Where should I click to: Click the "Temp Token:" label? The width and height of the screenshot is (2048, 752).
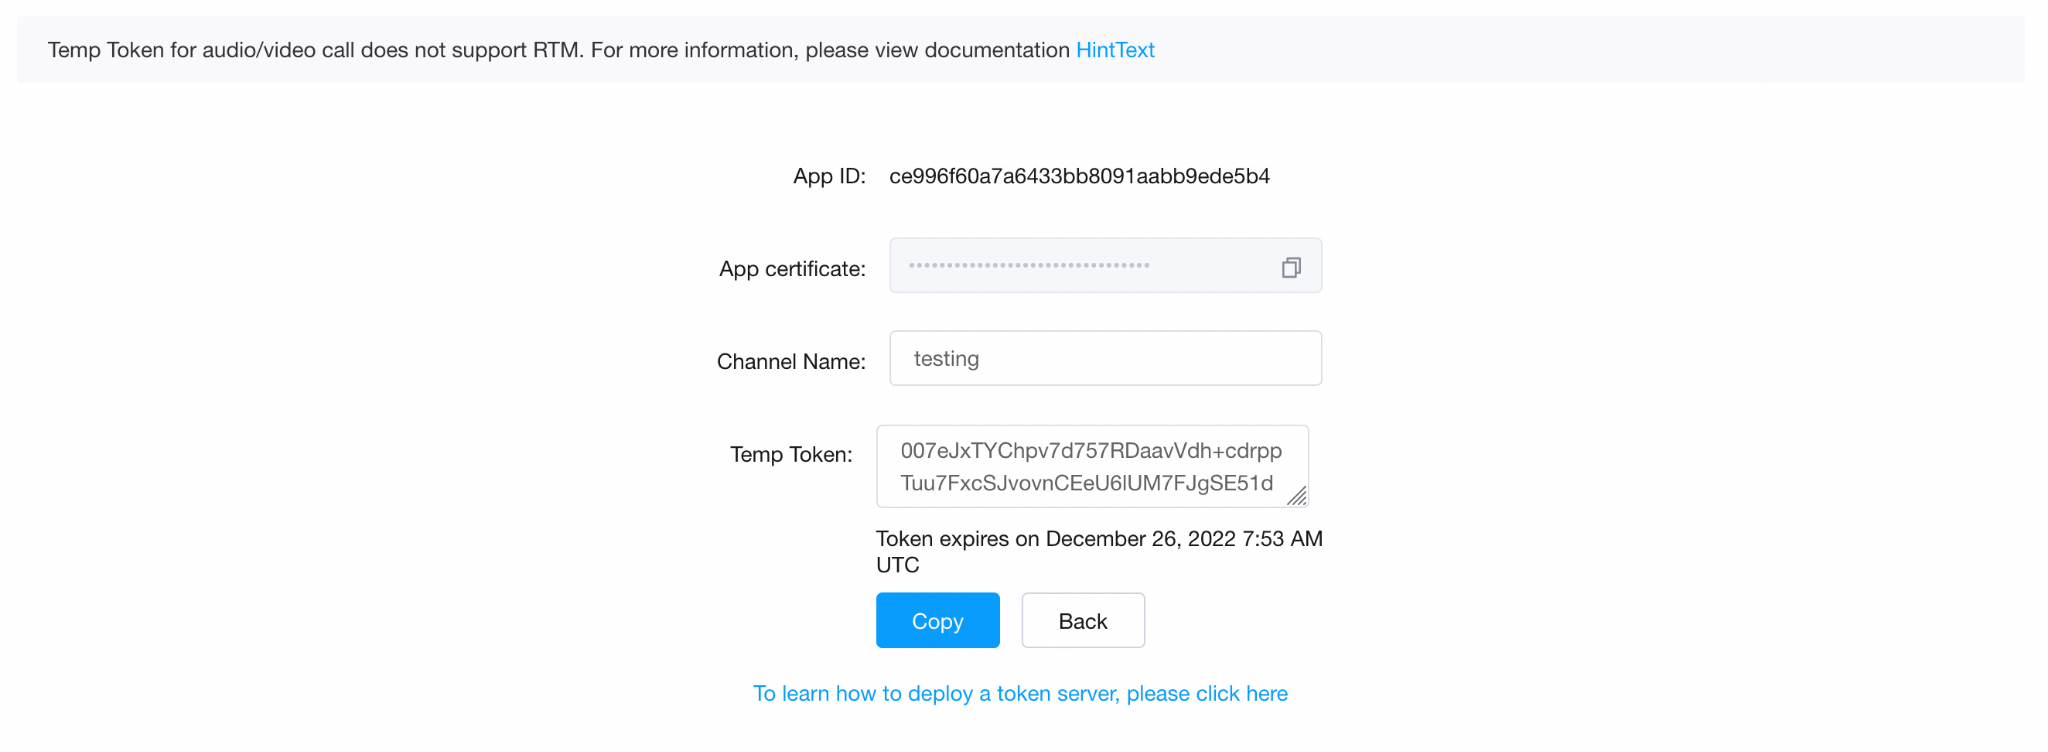tap(791, 455)
